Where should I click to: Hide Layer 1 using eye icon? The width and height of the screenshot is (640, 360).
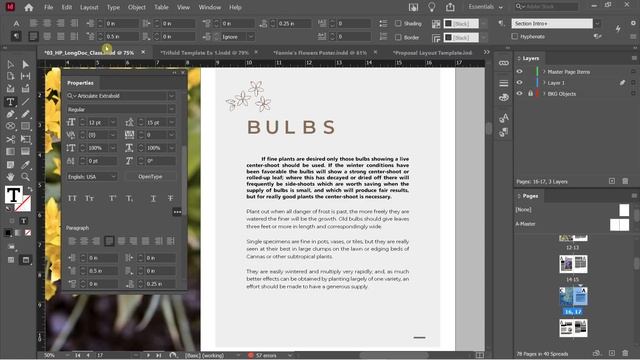[519, 82]
